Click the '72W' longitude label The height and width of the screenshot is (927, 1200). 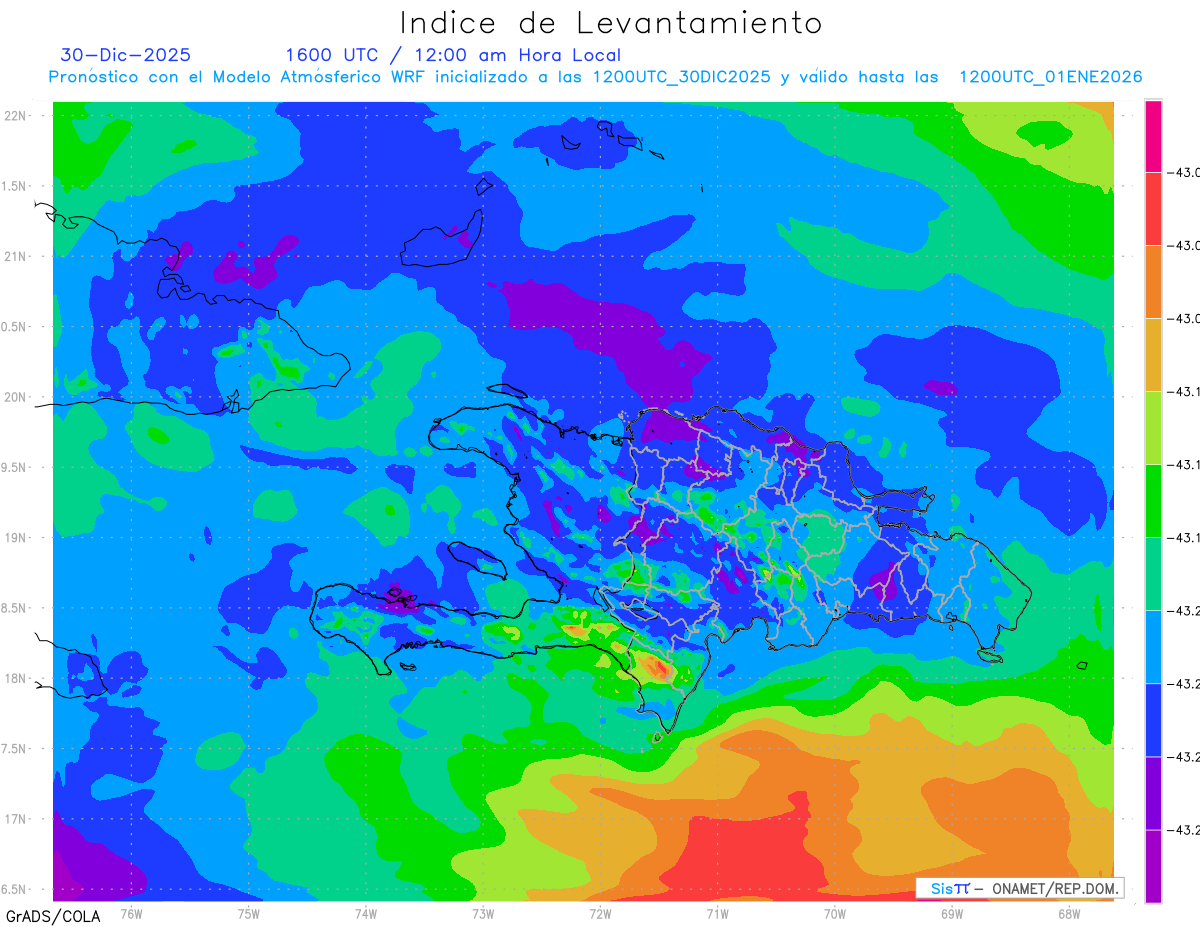600,912
